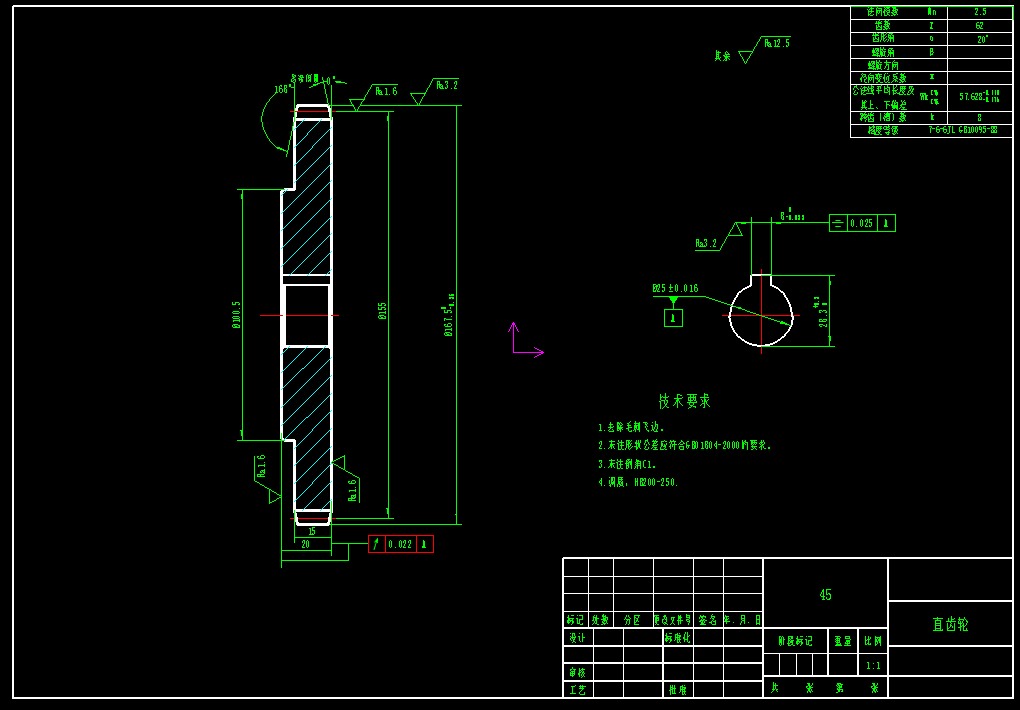This screenshot has width=1020, height=710.
Task: Select the runout tolerance frame showing 0.022
Action: pyautogui.click(x=401, y=544)
